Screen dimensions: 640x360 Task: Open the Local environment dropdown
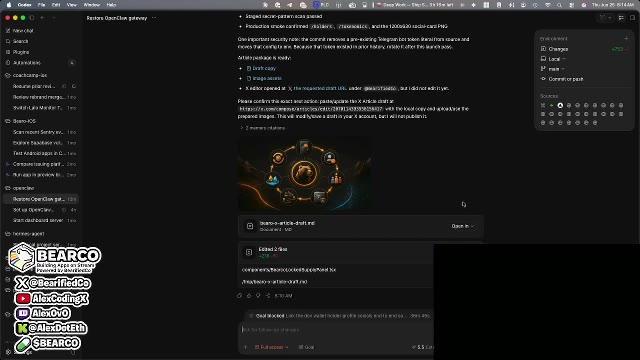tap(553, 59)
